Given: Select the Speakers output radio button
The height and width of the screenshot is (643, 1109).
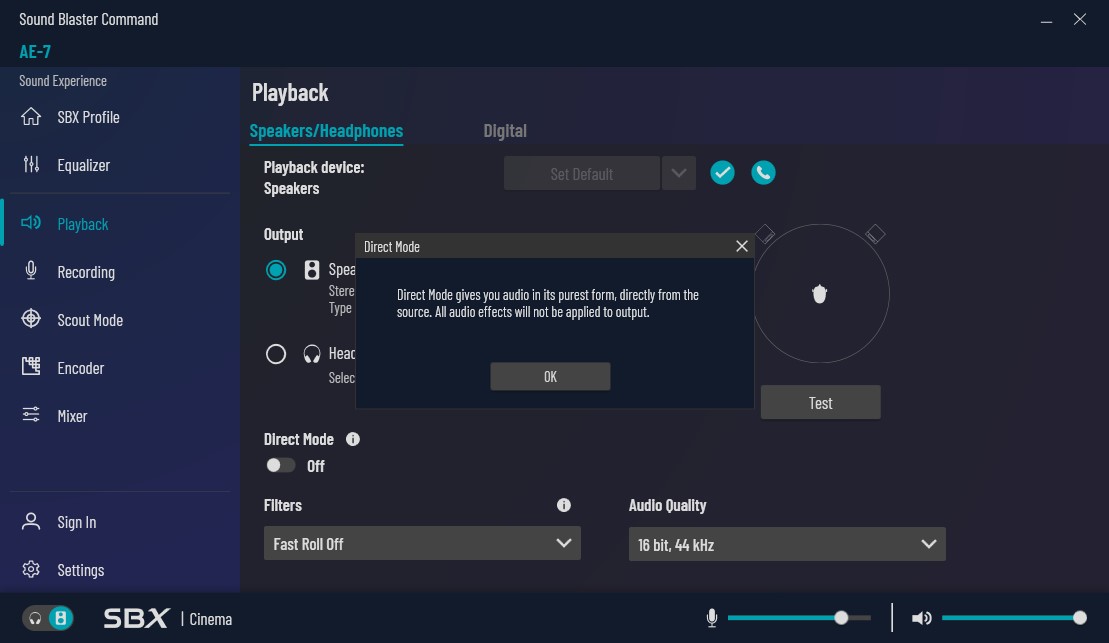Looking at the screenshot, I should click(x=276, y=270).
